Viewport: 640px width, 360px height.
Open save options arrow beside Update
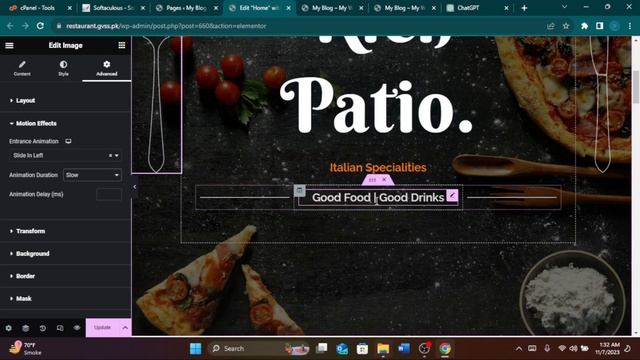(125, 327)
